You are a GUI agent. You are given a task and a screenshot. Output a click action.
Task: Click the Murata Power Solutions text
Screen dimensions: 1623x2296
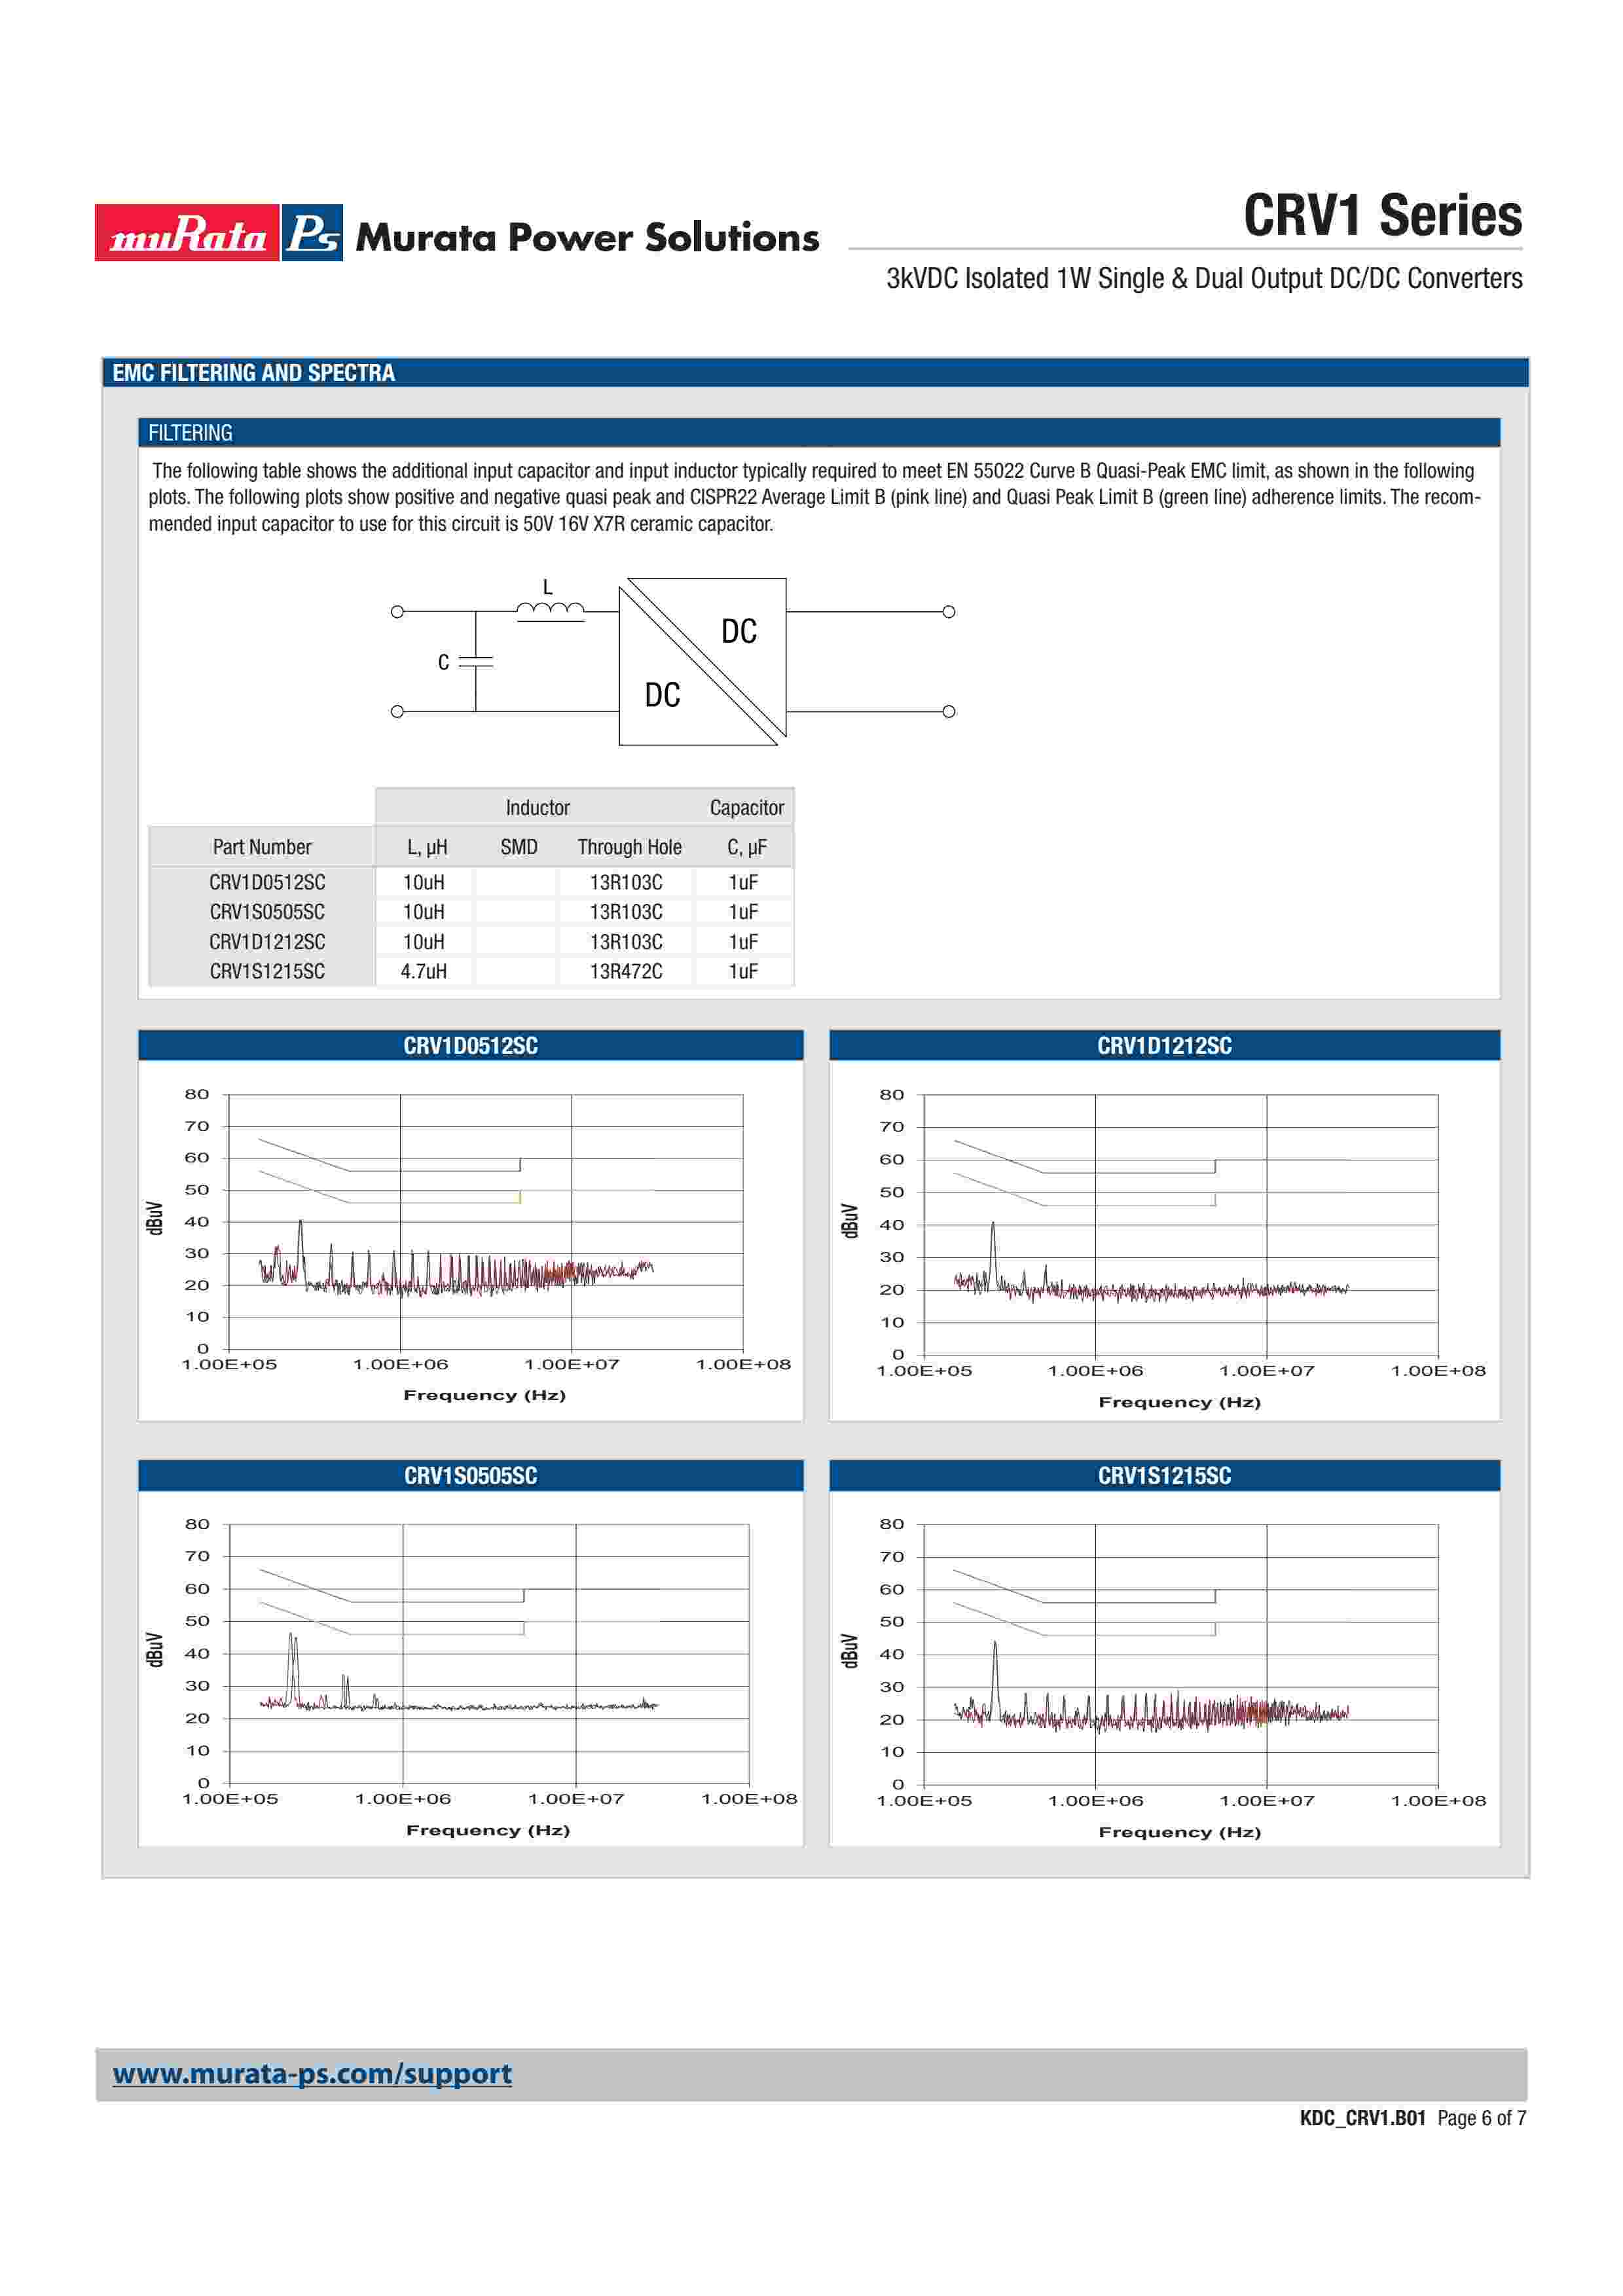pyautogui.click(x=587, y=238)
